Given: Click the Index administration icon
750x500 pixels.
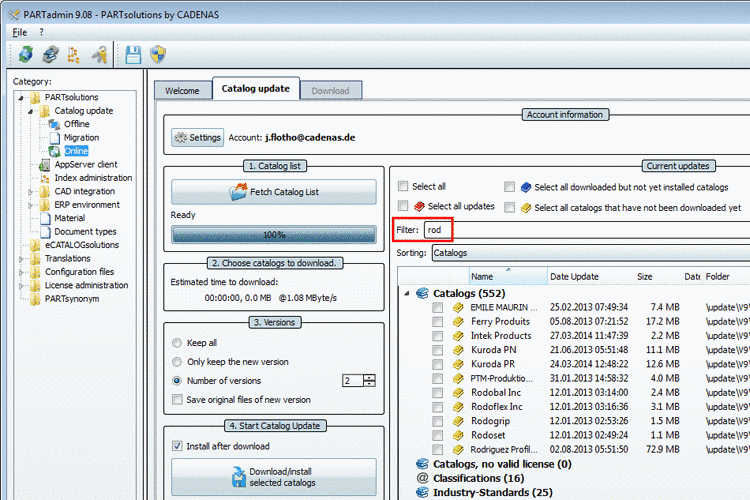Looking at the screenshot, I should click(45, 178).
